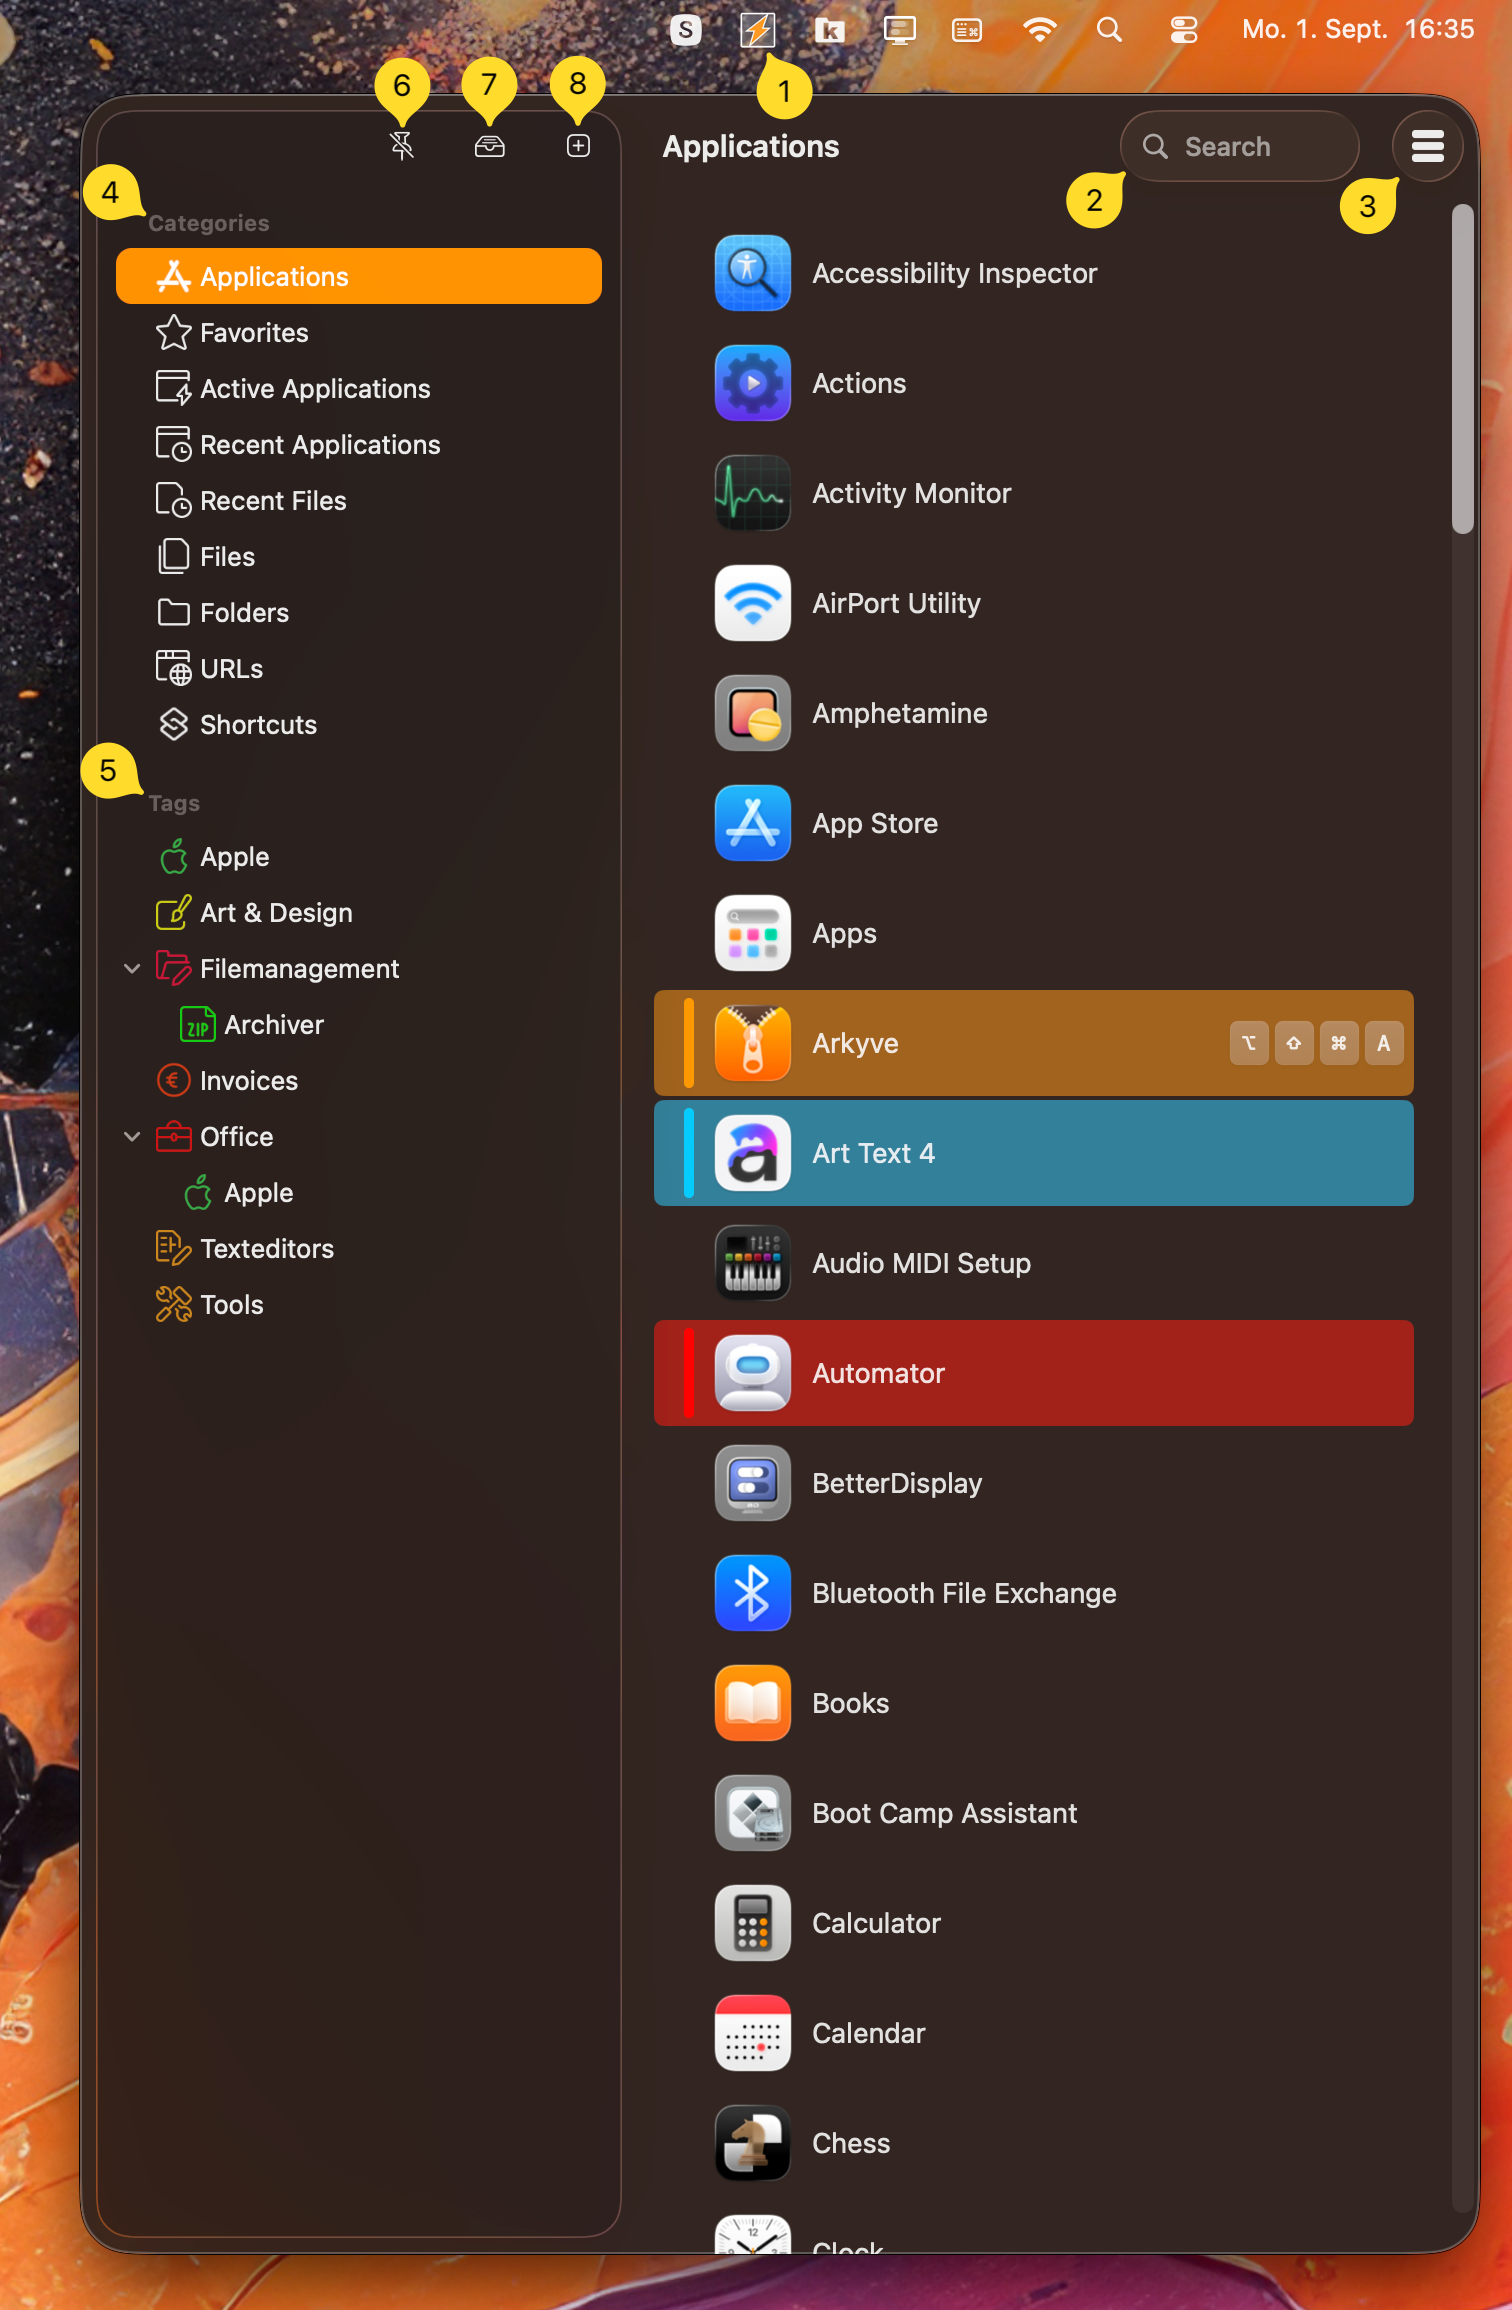Open the hamburger menu button
1512x2310 pixels.
[x=1427, y=146]
